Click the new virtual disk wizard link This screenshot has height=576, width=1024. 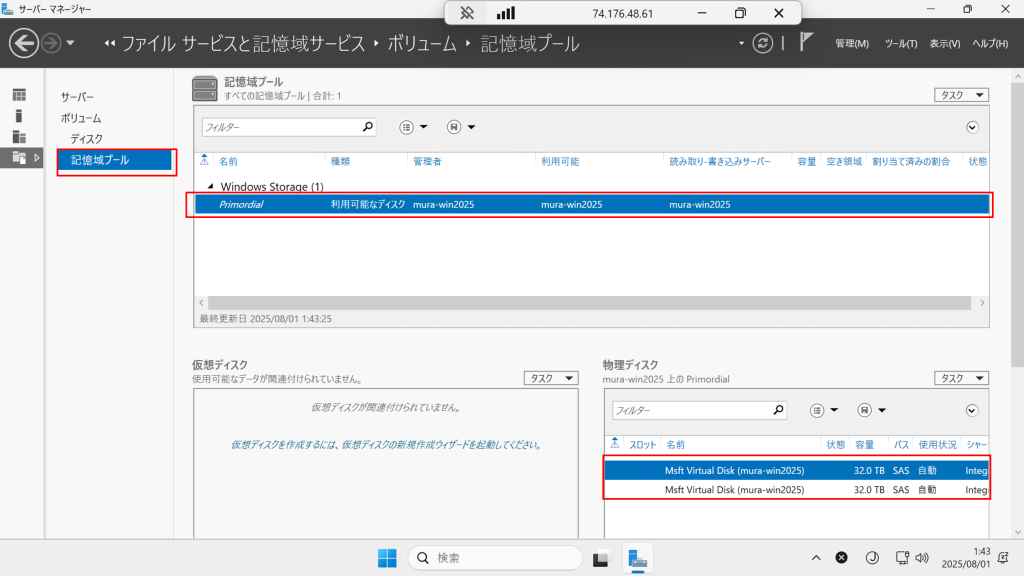[x=386, y=445]
